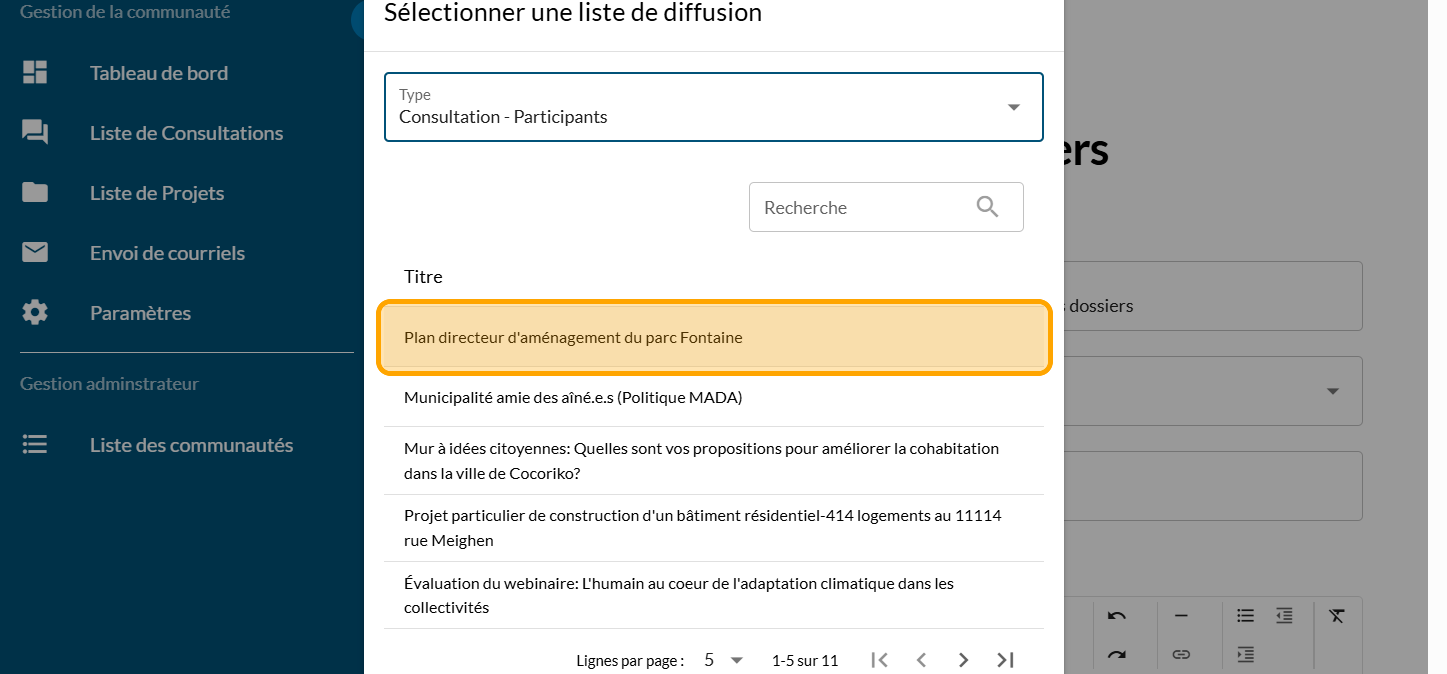The image size is (1447, 674).
Task: Jump to last page of results
Action: (1005, 660)
